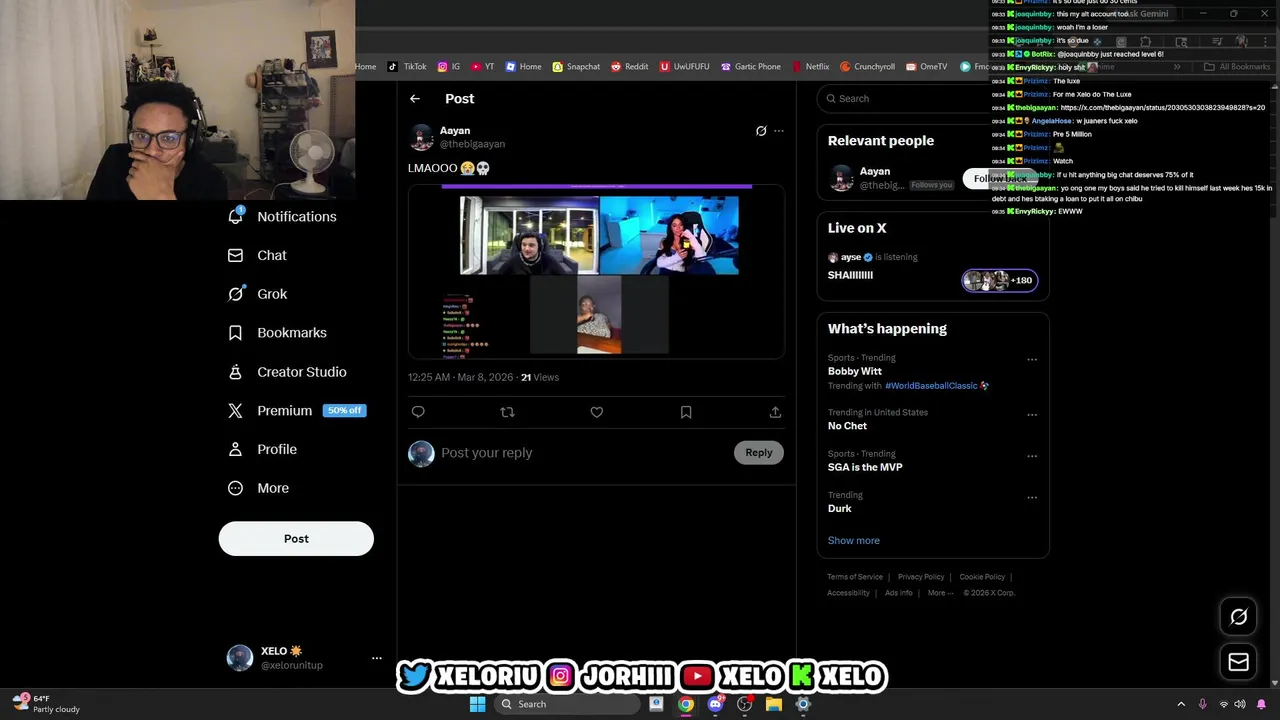The image size is (1280, 720).
Task: Bookmark the post icon
Action: [x=686, y=412]
